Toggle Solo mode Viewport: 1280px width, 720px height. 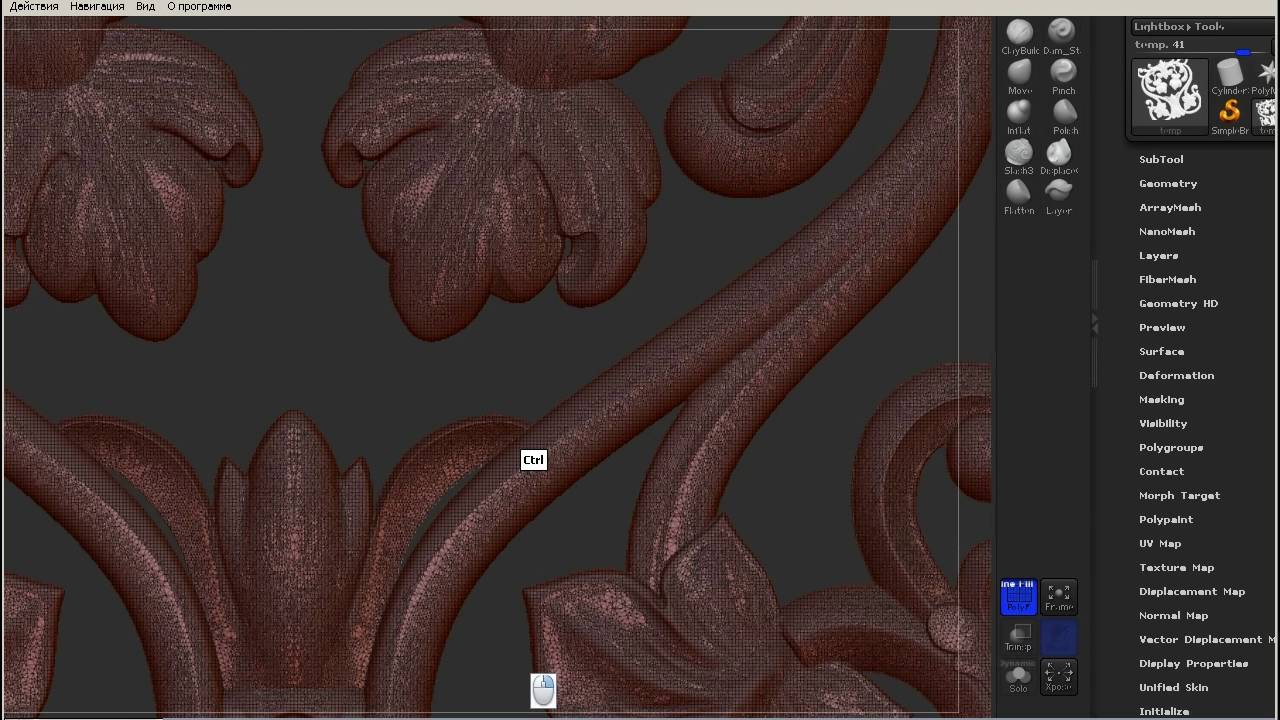pos(1018,677)
